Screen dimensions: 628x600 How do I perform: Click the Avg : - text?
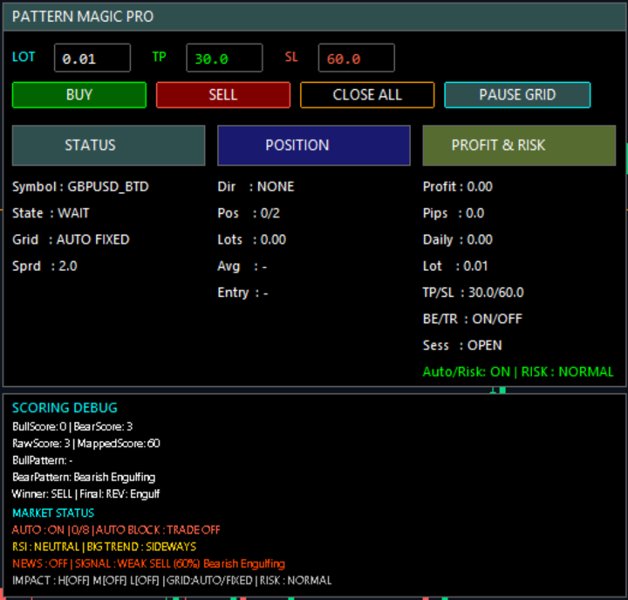point(242,266)
